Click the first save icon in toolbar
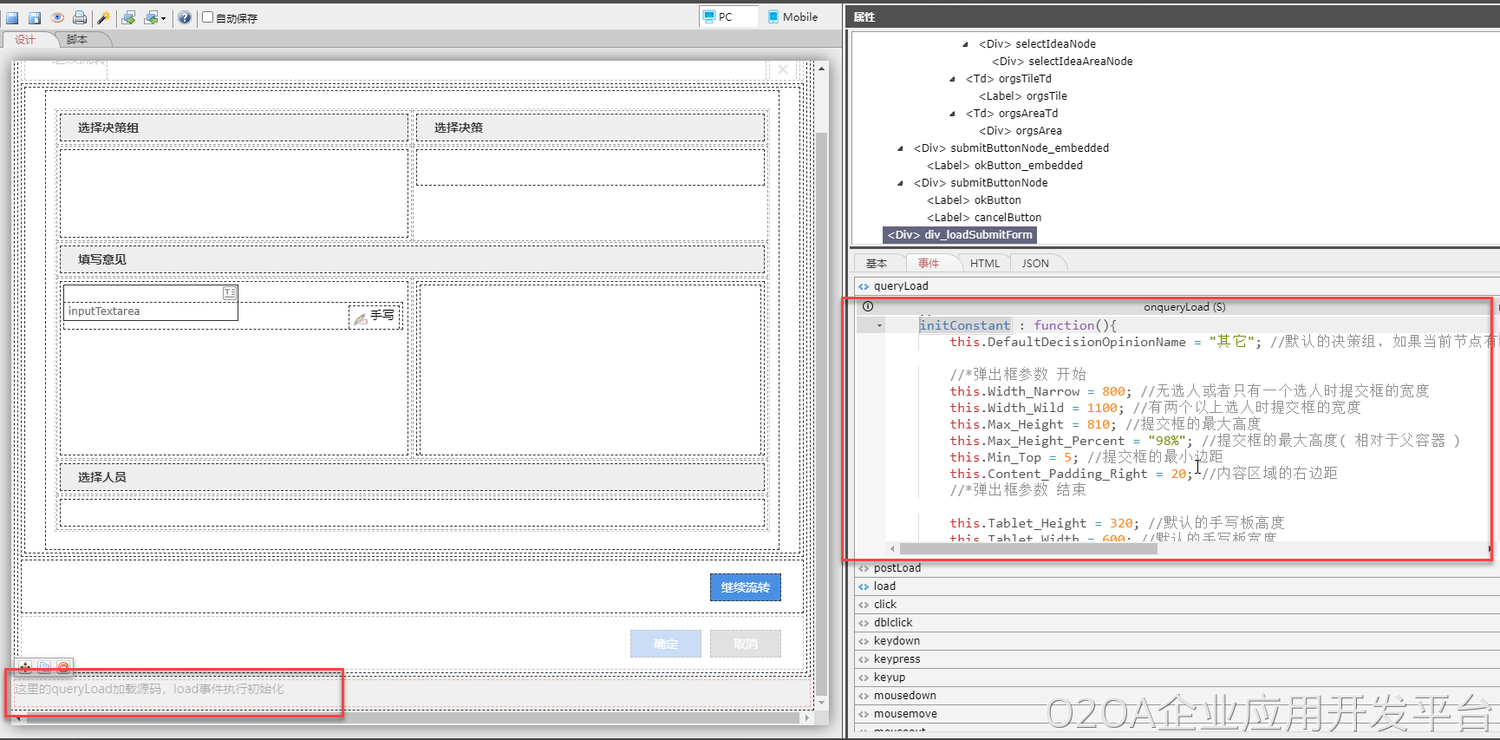 coord(13,18)
